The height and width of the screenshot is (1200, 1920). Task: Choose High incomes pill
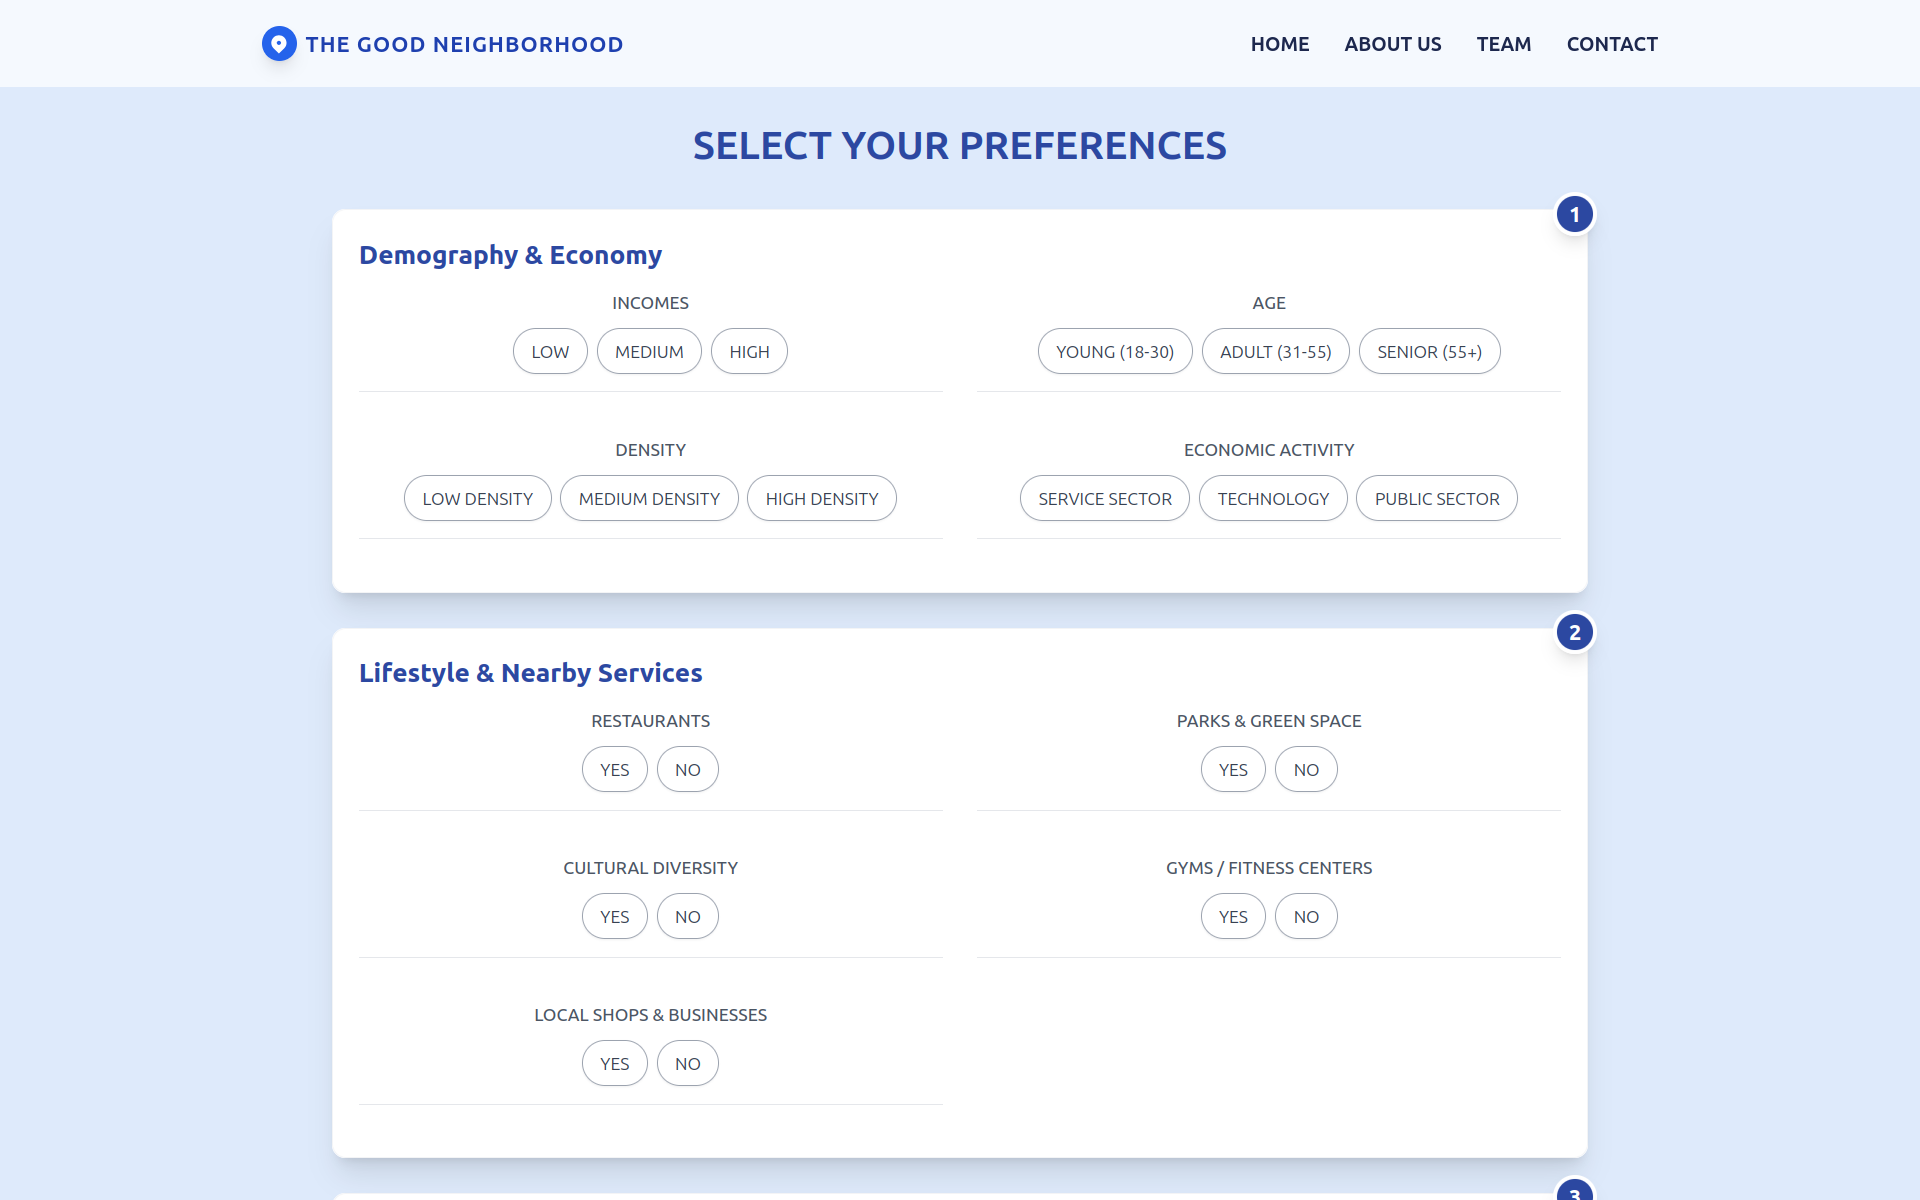coord(749,351)
